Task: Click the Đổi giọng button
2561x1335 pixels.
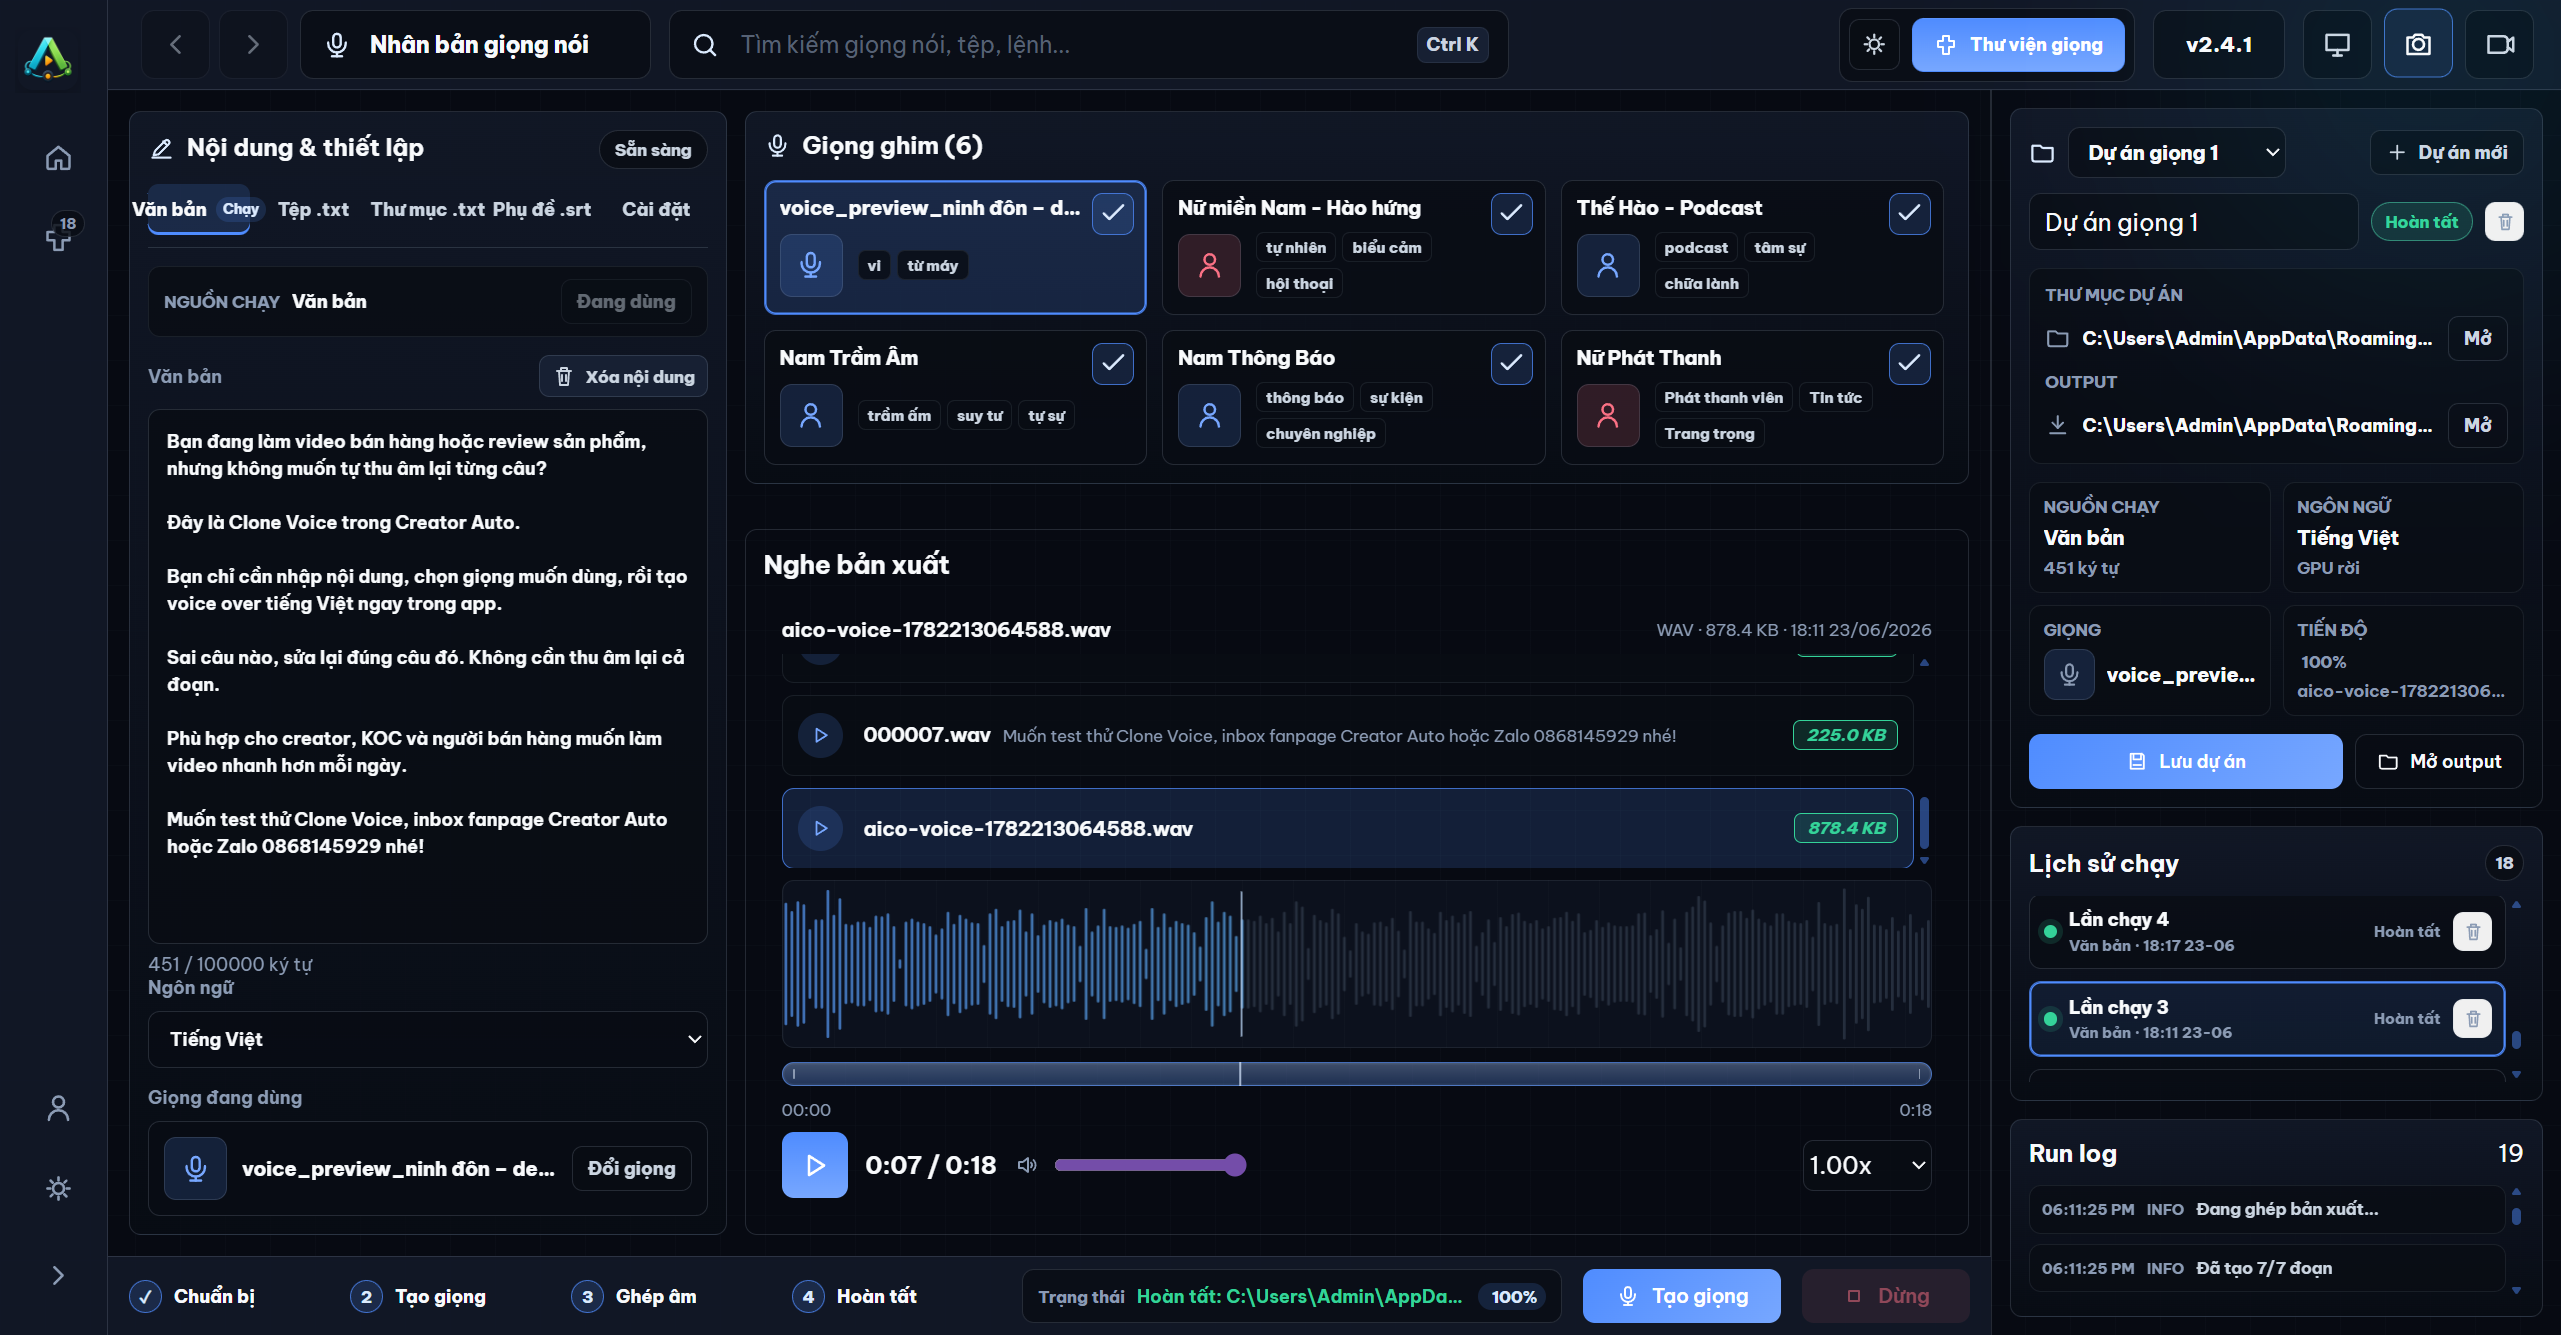Action: click(631, 1168)
